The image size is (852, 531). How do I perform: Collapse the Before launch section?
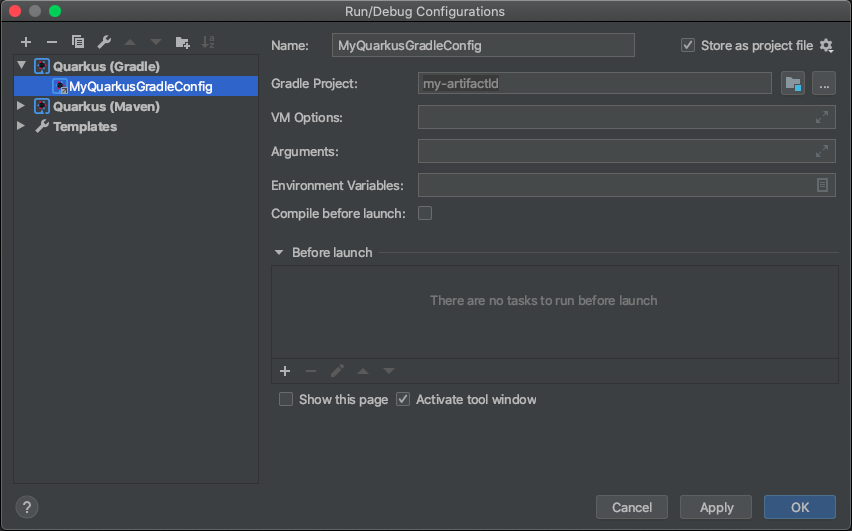click(279, 253)
